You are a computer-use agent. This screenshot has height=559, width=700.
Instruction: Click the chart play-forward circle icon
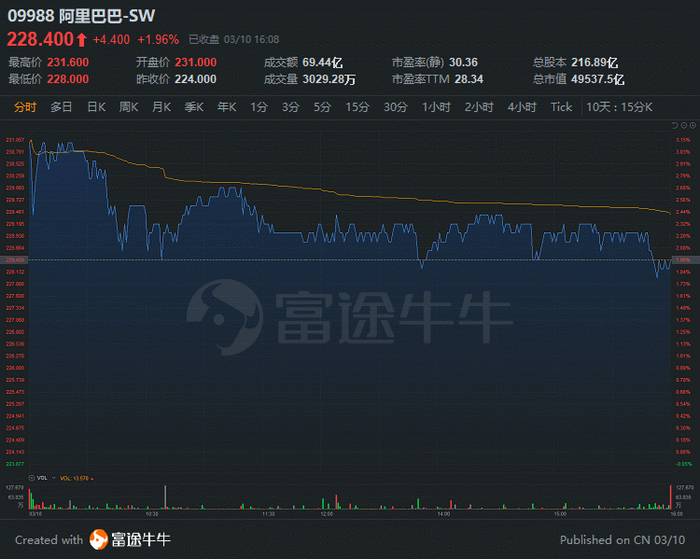click(x=693, y=125)
